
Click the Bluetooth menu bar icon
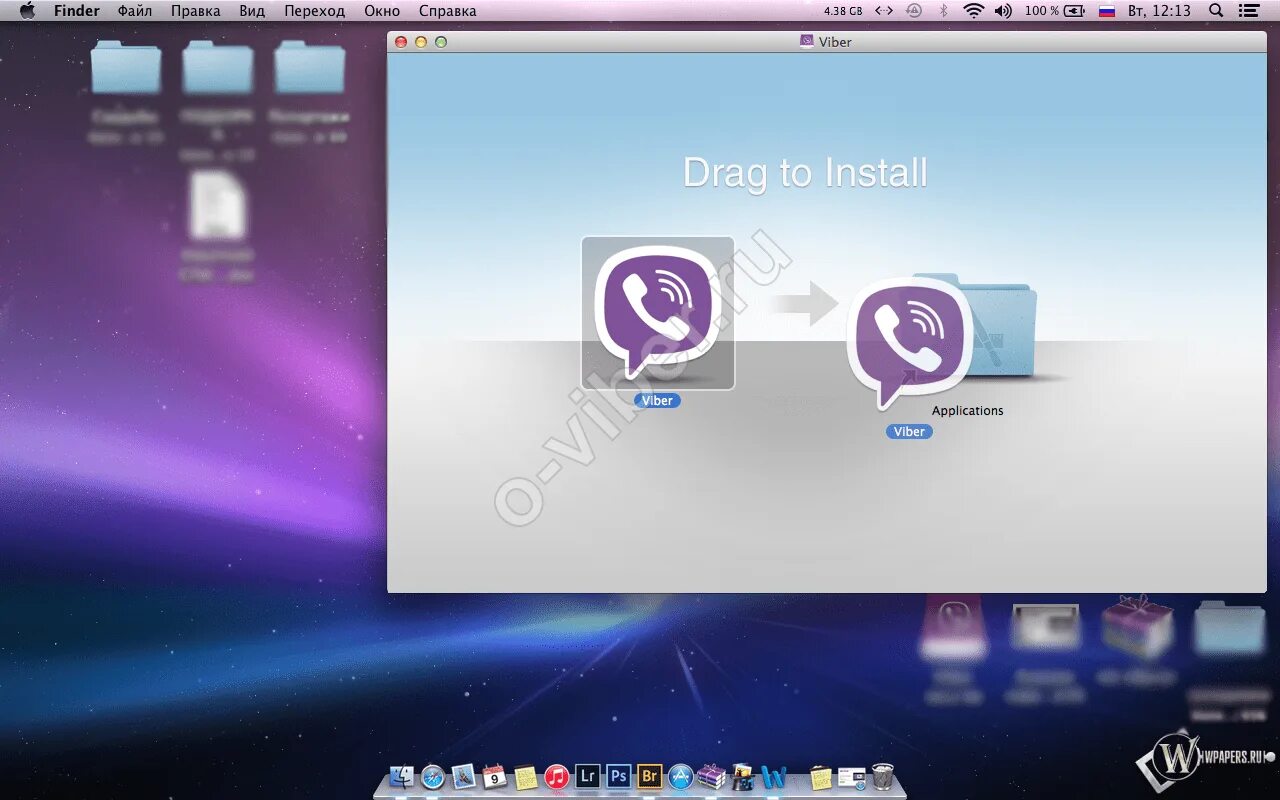[x=943, y=10]
